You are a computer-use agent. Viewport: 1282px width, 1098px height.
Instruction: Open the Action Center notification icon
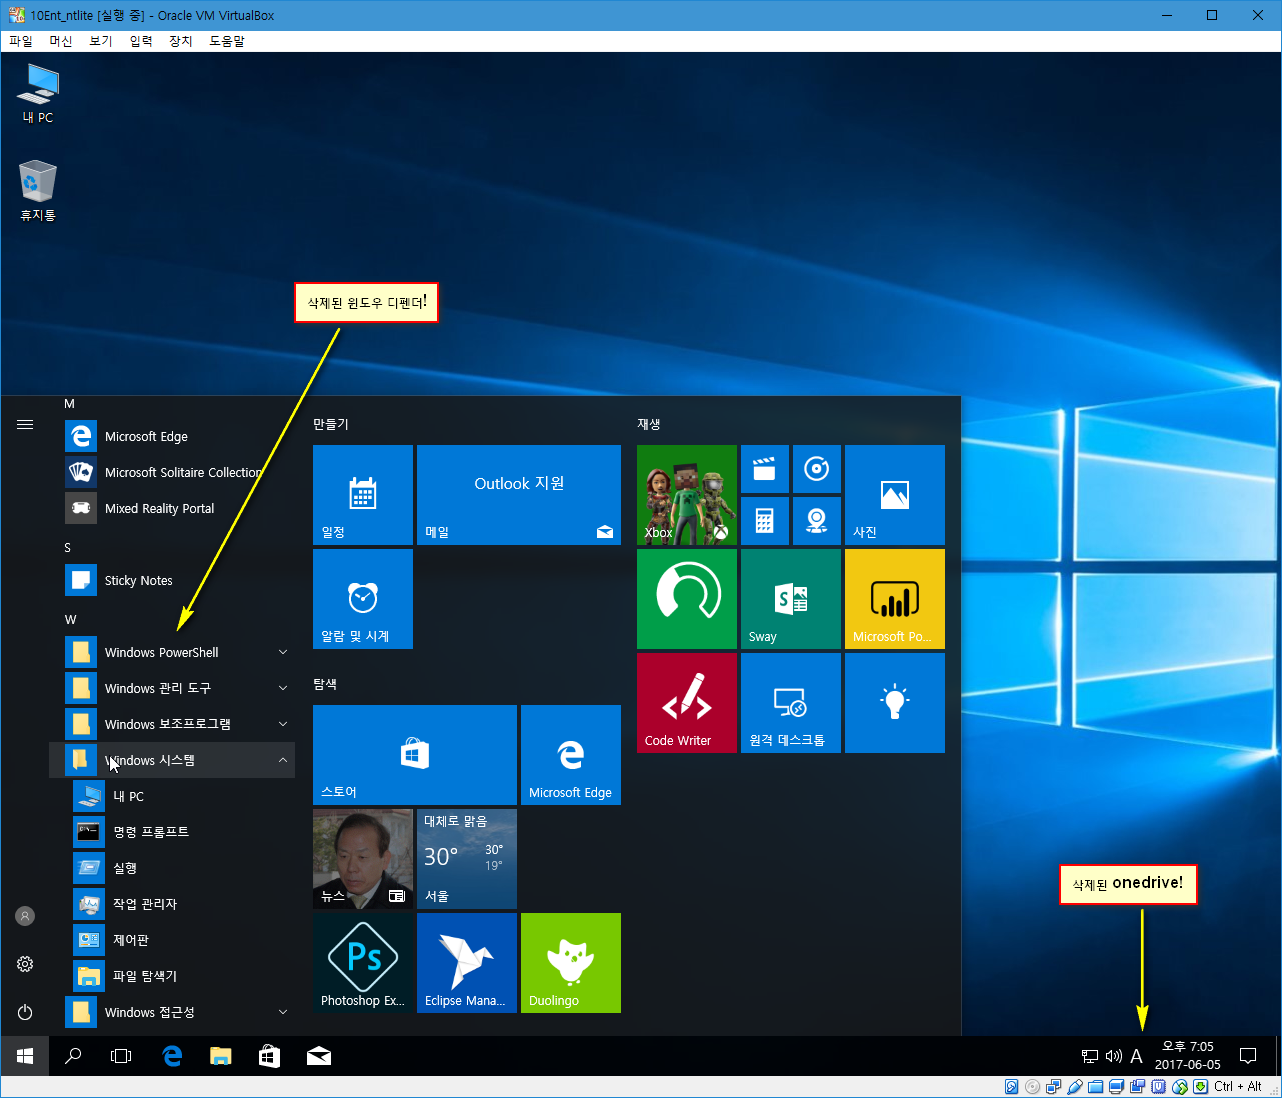coord(1248,1056)
